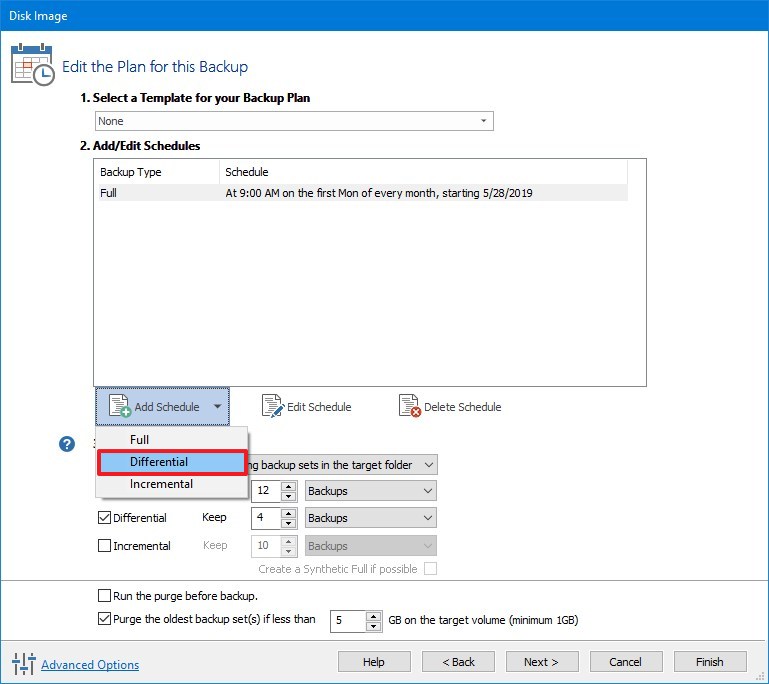The width and height of the screenshot is (769, 684).
Task: Choose Differential from the Add Schedule menu
Action: [172, 462]
